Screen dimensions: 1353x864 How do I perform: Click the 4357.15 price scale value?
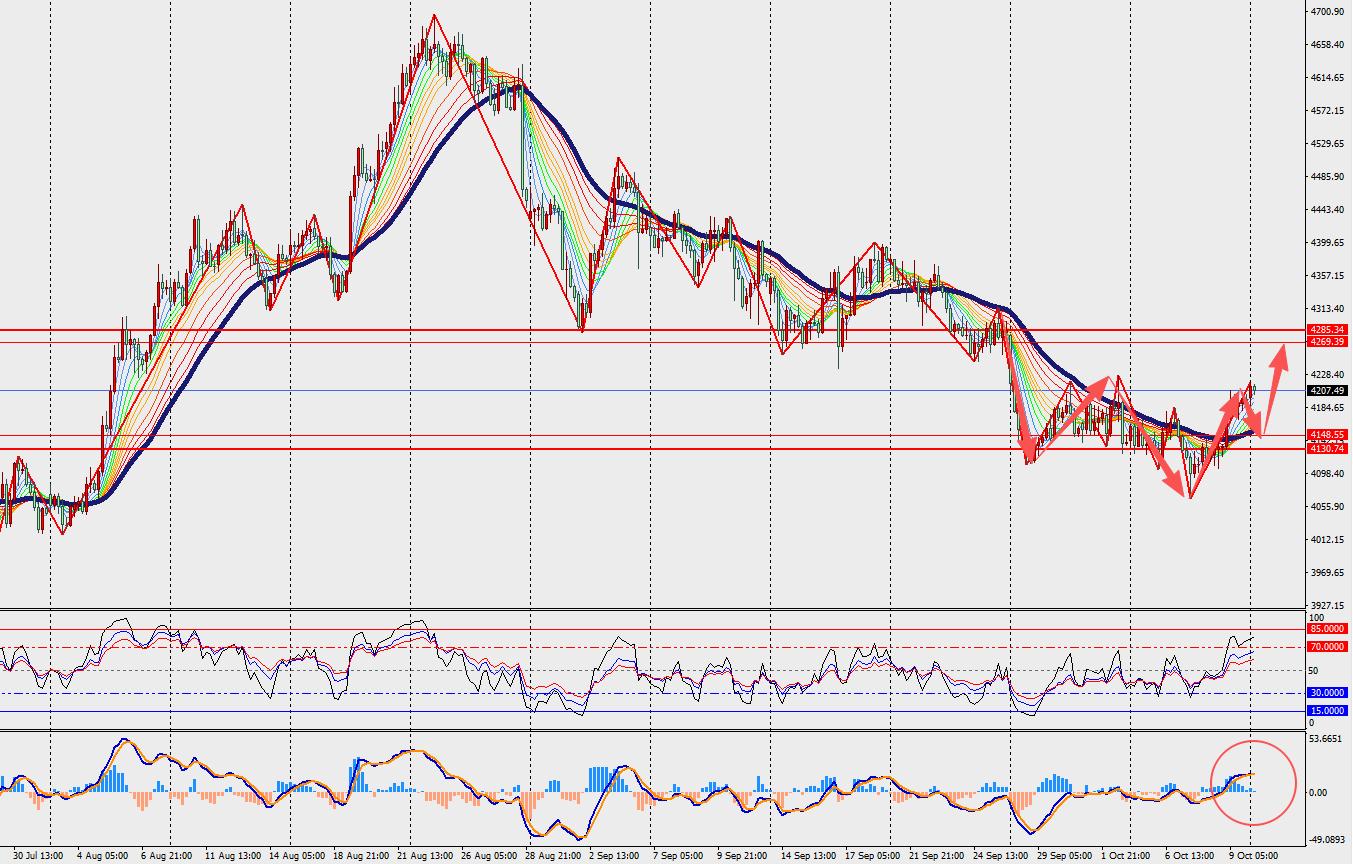pos(1327,276)
